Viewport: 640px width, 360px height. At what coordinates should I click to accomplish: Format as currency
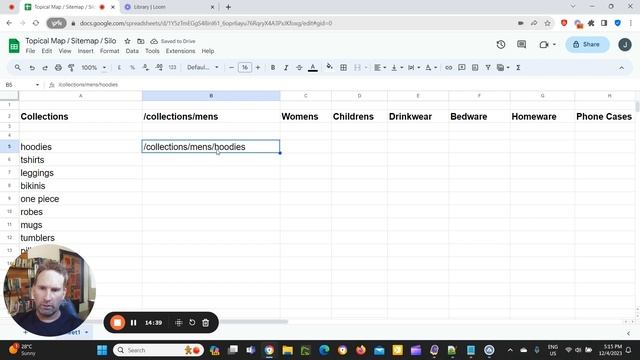[119, 67]
